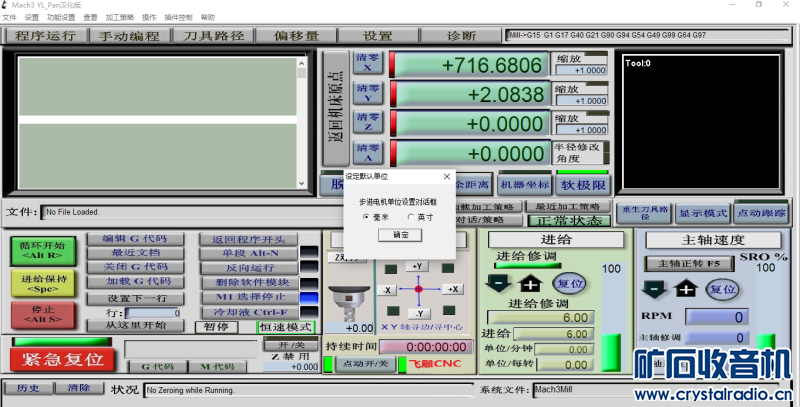Viewport: 800px width, 407px height.
Task: Select the 毫米 (millimeter) radio option
Action: [367, 217]
